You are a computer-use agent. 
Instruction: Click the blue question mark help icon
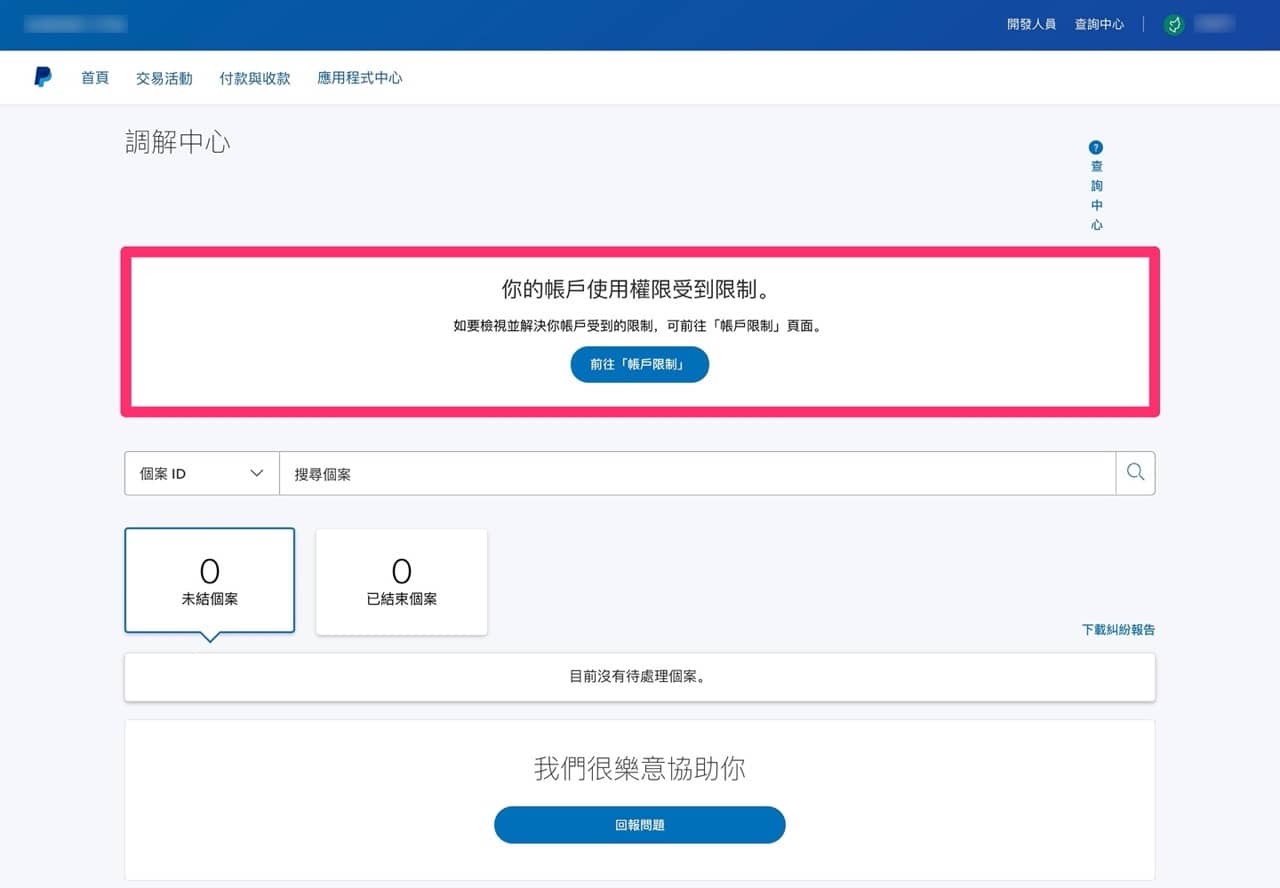[x=1096, y=147]
